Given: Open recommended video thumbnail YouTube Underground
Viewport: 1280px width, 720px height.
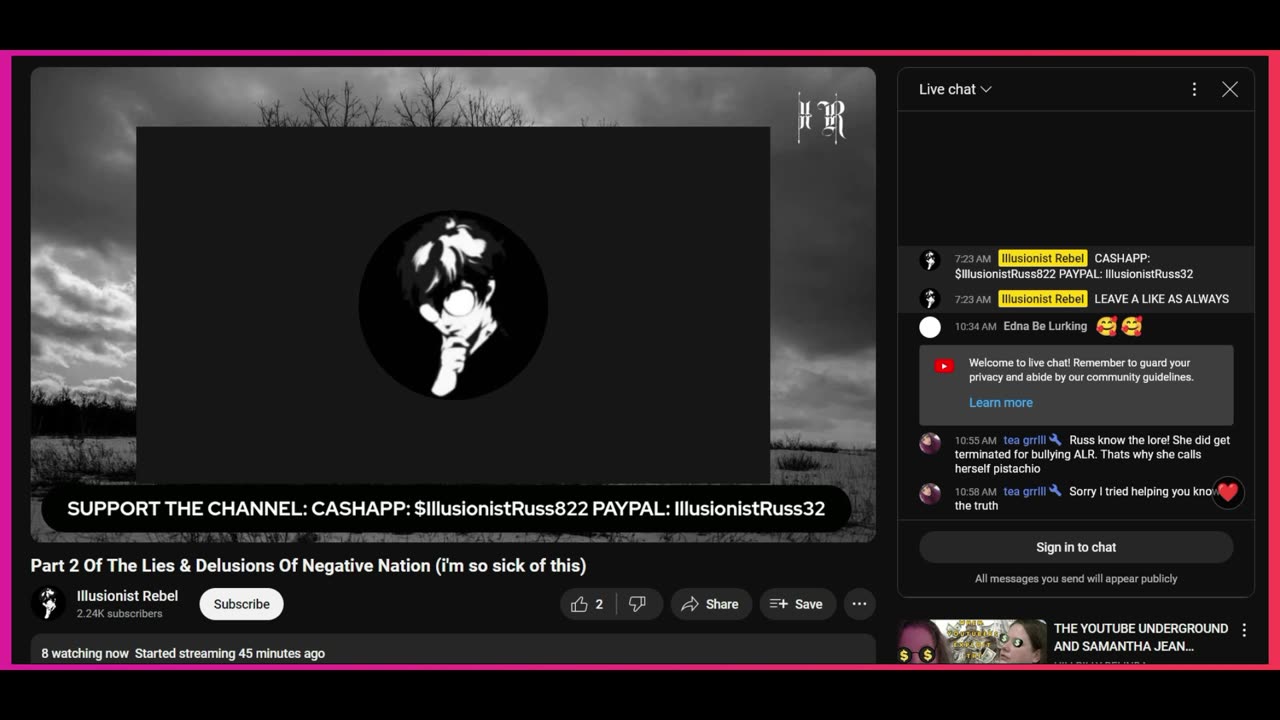Looking at the screenshot, I should 972,642.
